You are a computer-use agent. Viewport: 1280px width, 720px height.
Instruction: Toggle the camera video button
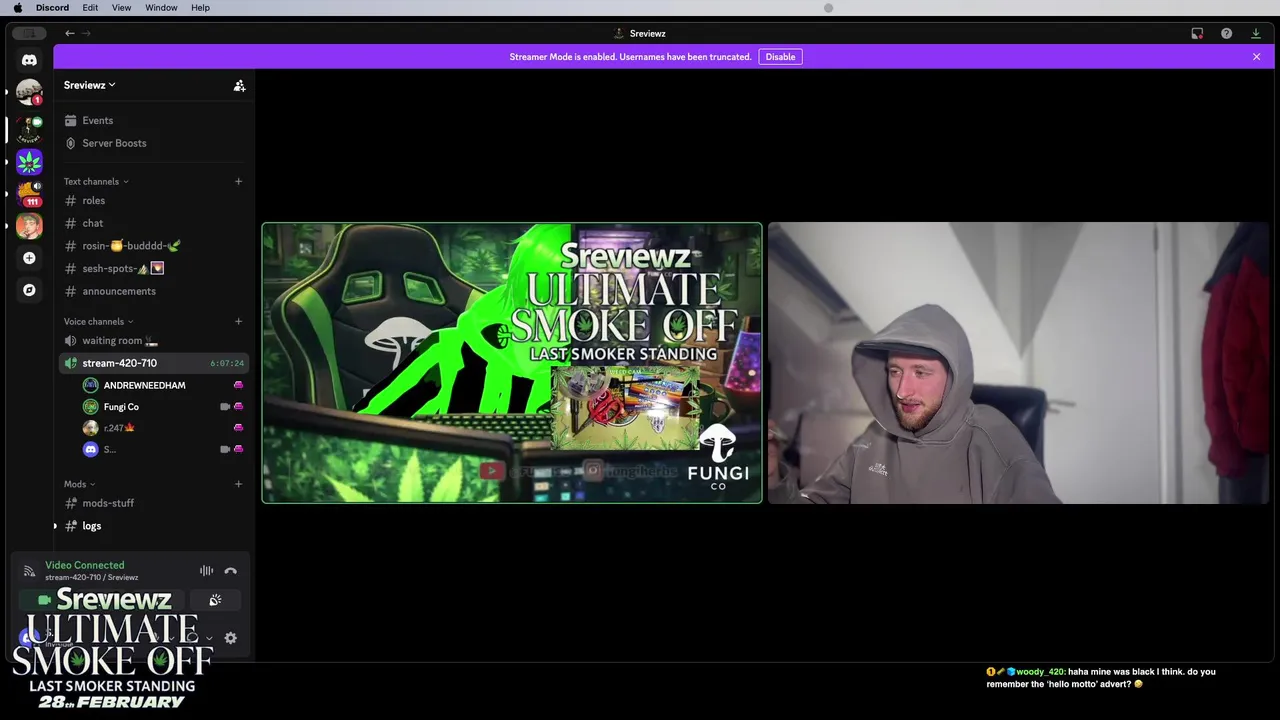[x=44, y=600]
